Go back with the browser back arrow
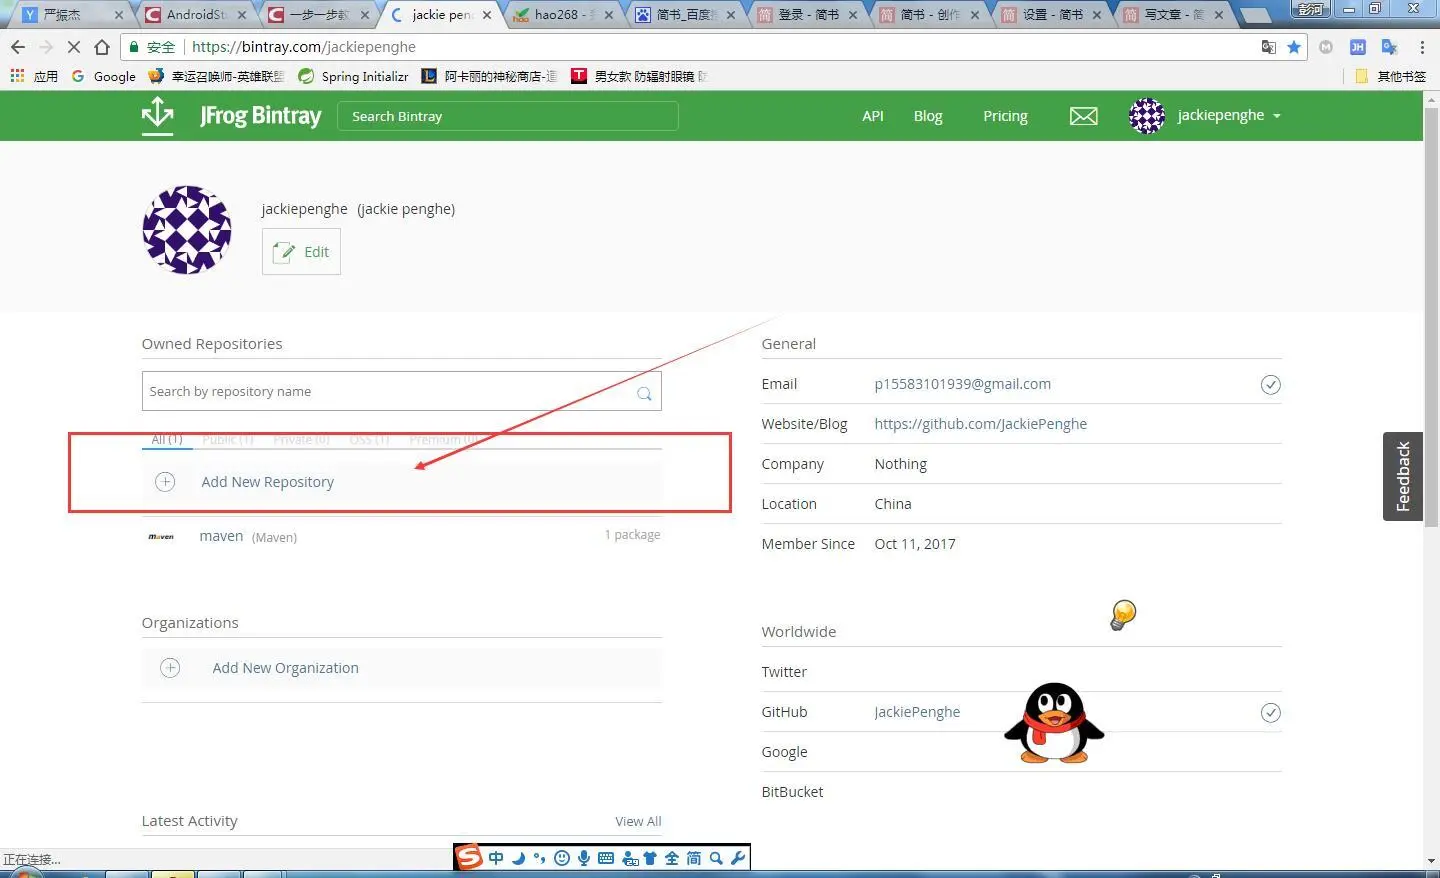 (x=18, y=47)
